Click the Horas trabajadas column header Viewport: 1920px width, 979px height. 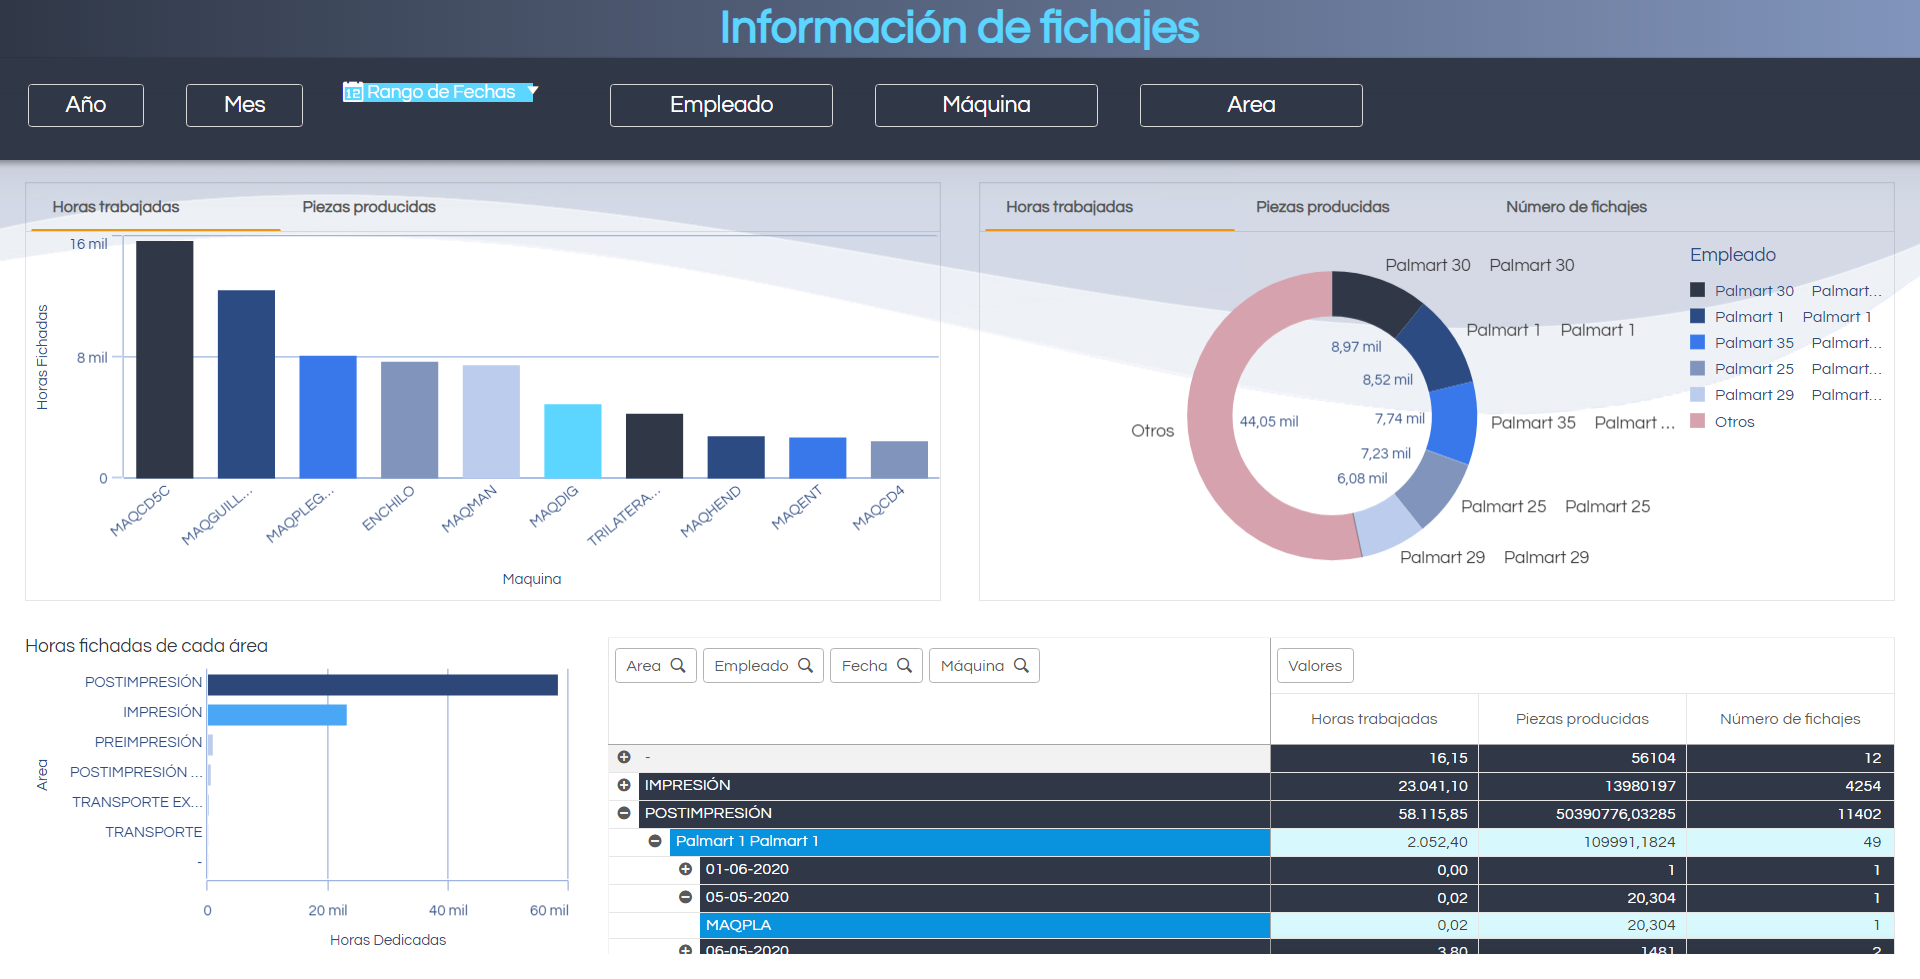coord(1374,719)
